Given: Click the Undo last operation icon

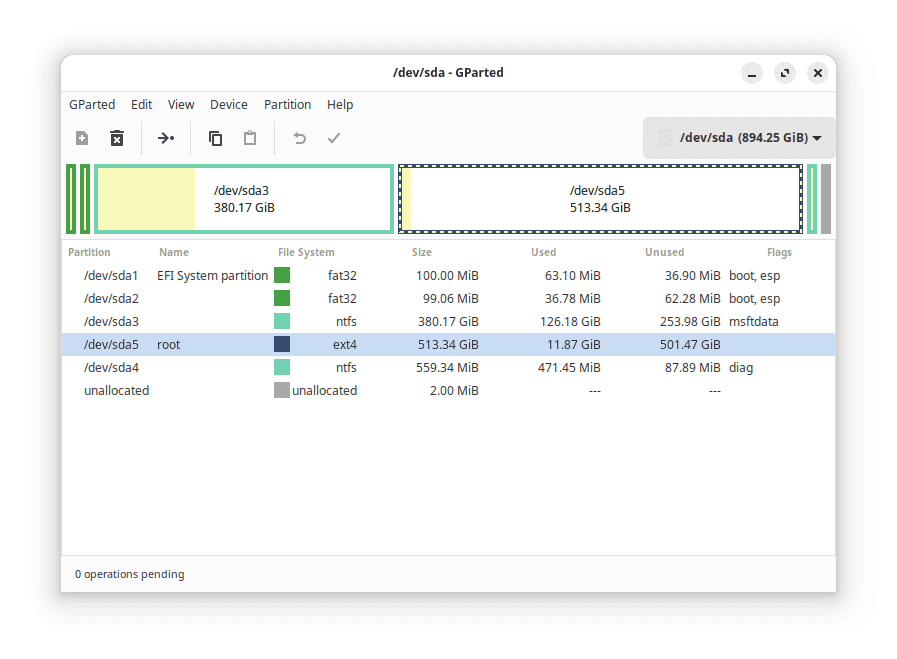Looking at the screenshot, I should [x=299, y=138].
